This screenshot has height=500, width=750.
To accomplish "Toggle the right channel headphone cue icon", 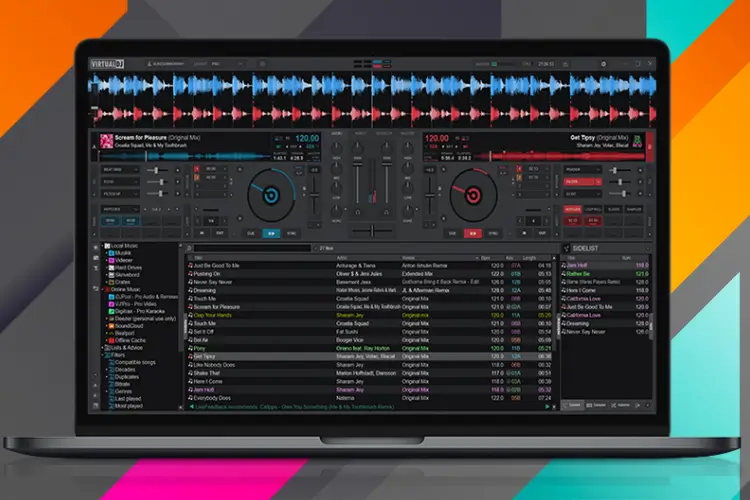I will [x=386, y=212].
